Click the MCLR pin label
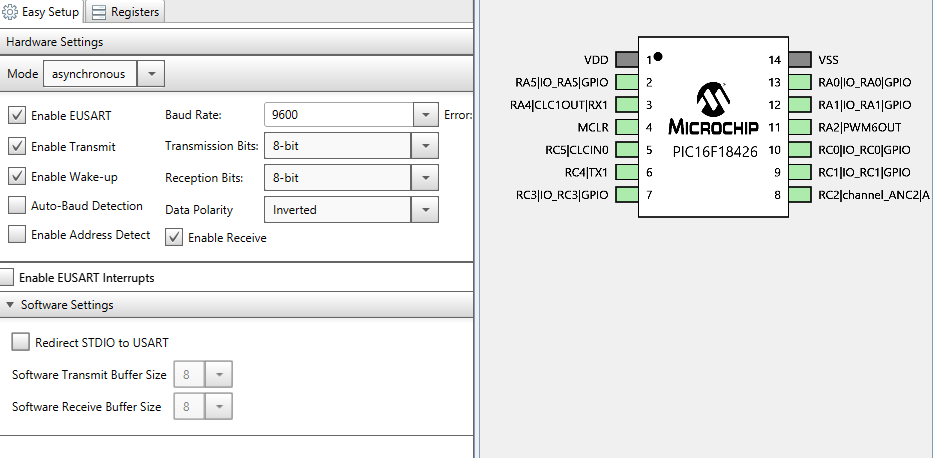Viewport: 933px width, 458px height. pyautogui.click(x=593, y=127)
